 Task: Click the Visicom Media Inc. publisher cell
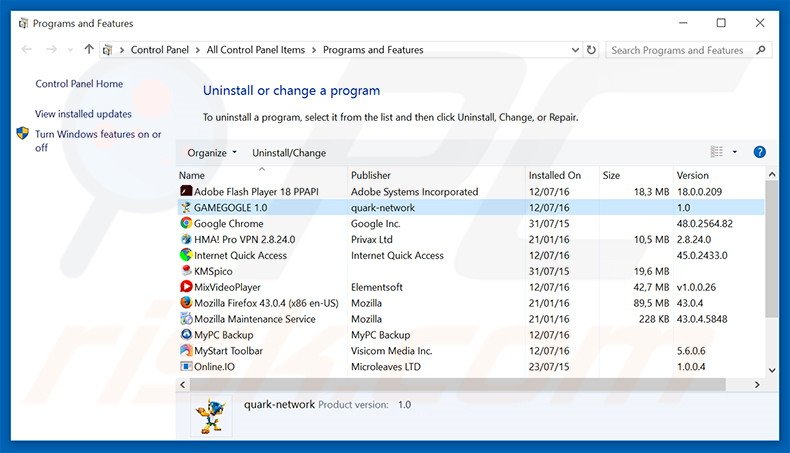pos(391,351)
